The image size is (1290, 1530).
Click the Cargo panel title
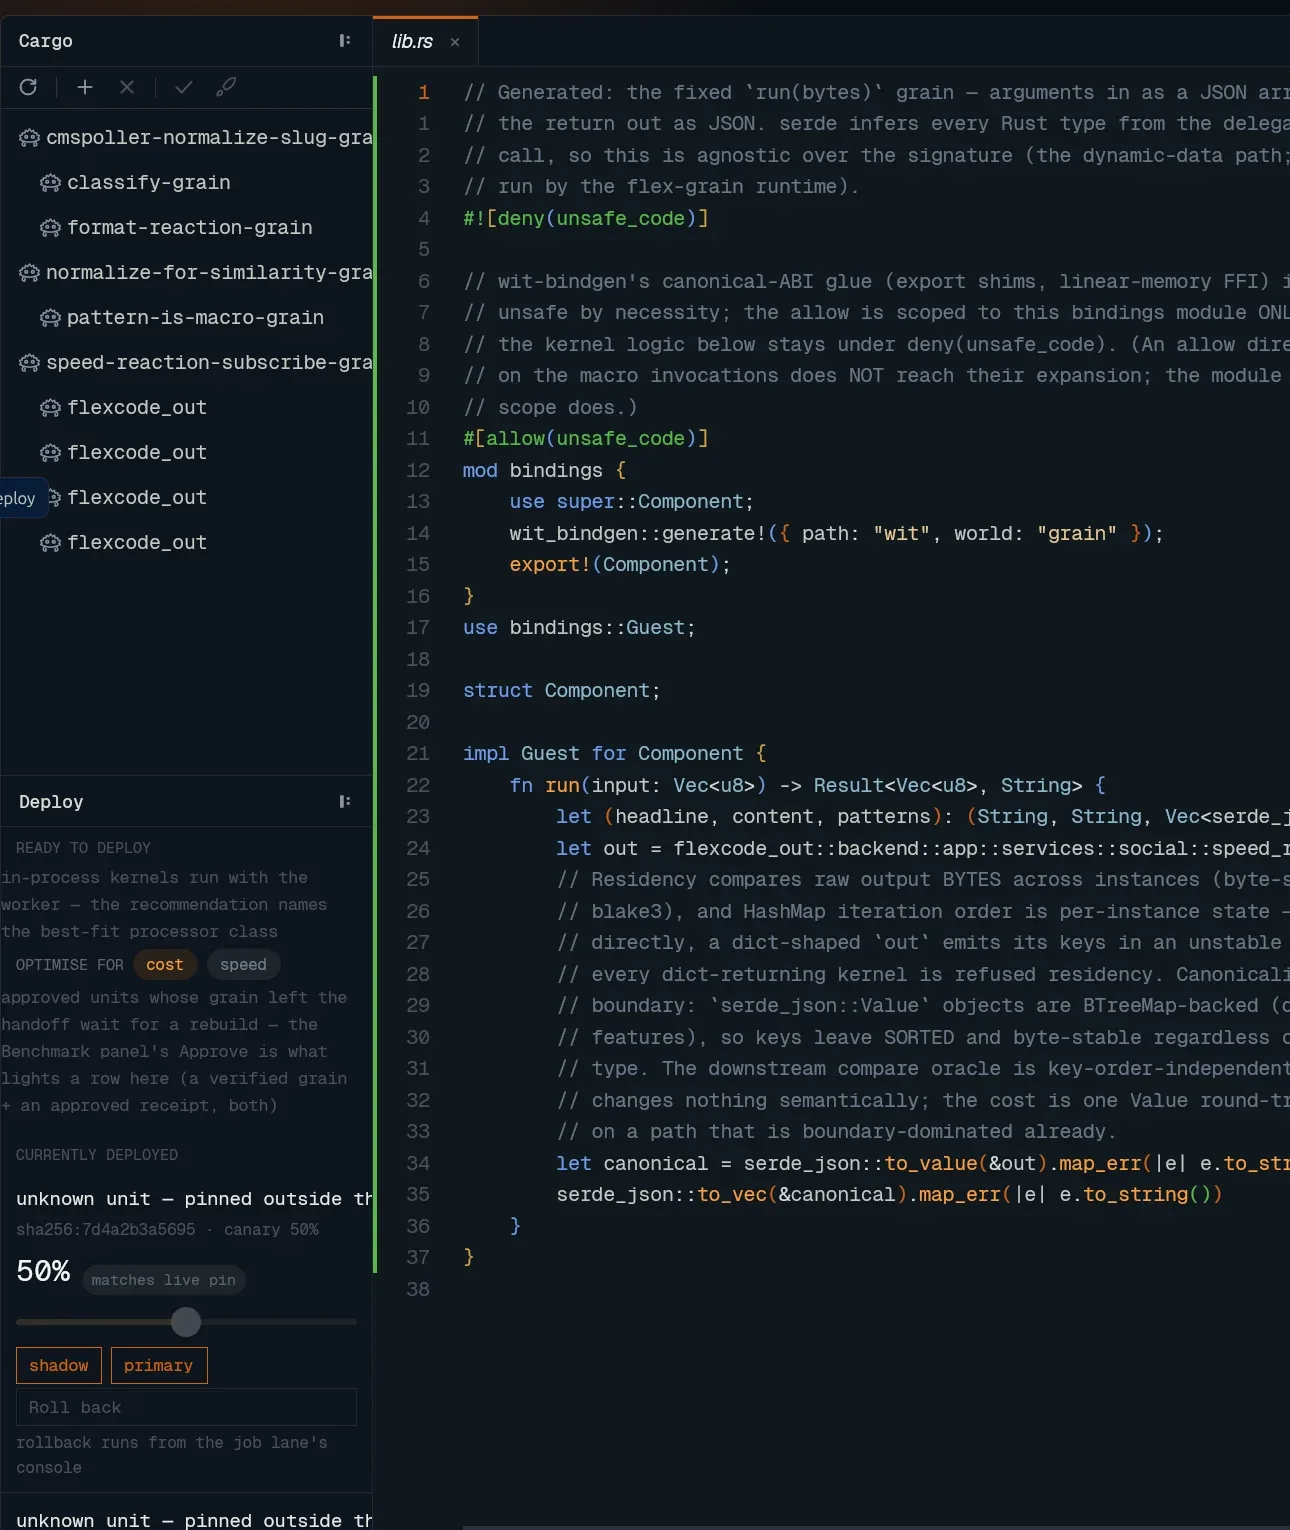tap(46, 41)
